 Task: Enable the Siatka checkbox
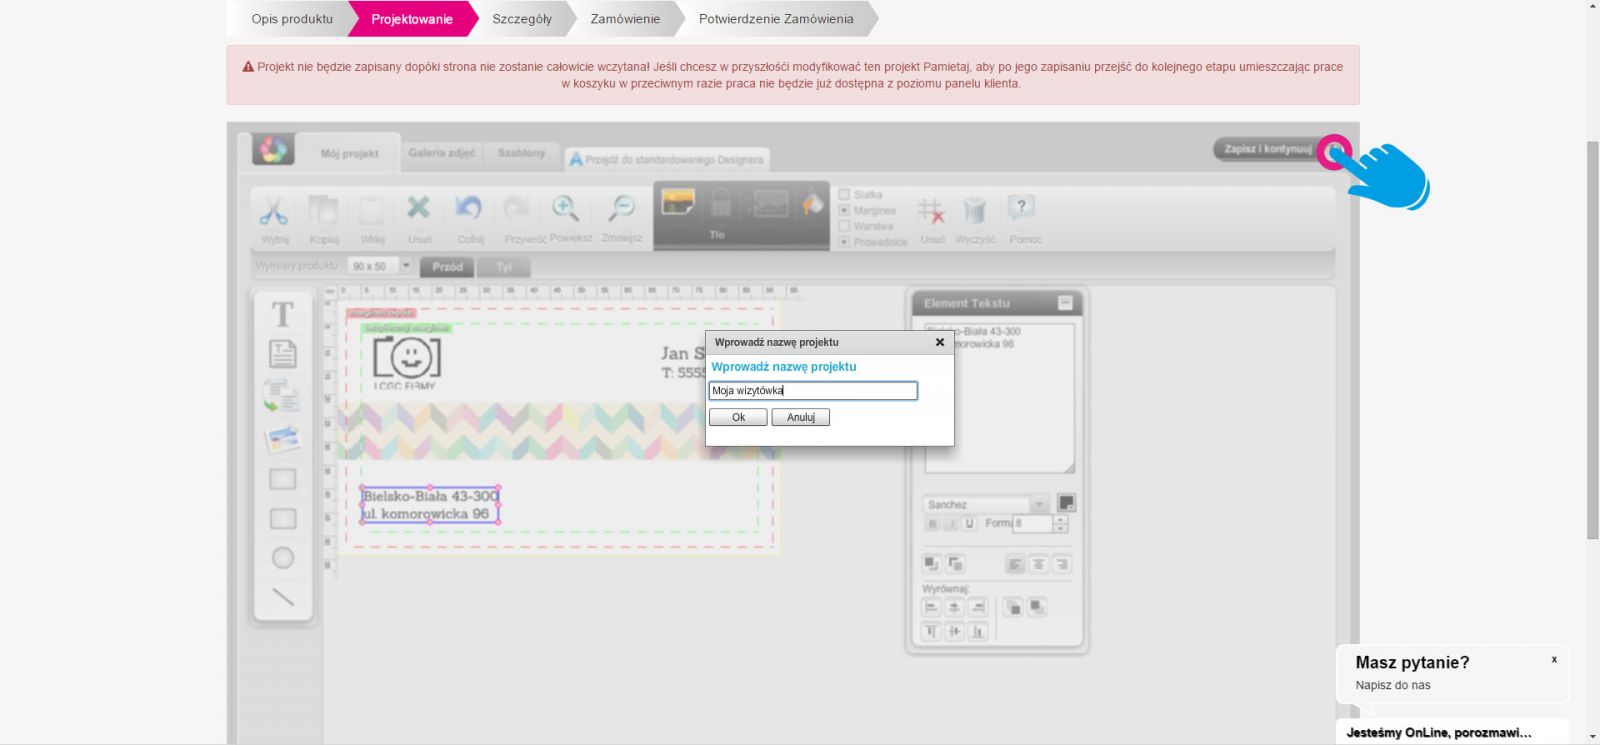[x=844, y=195]
